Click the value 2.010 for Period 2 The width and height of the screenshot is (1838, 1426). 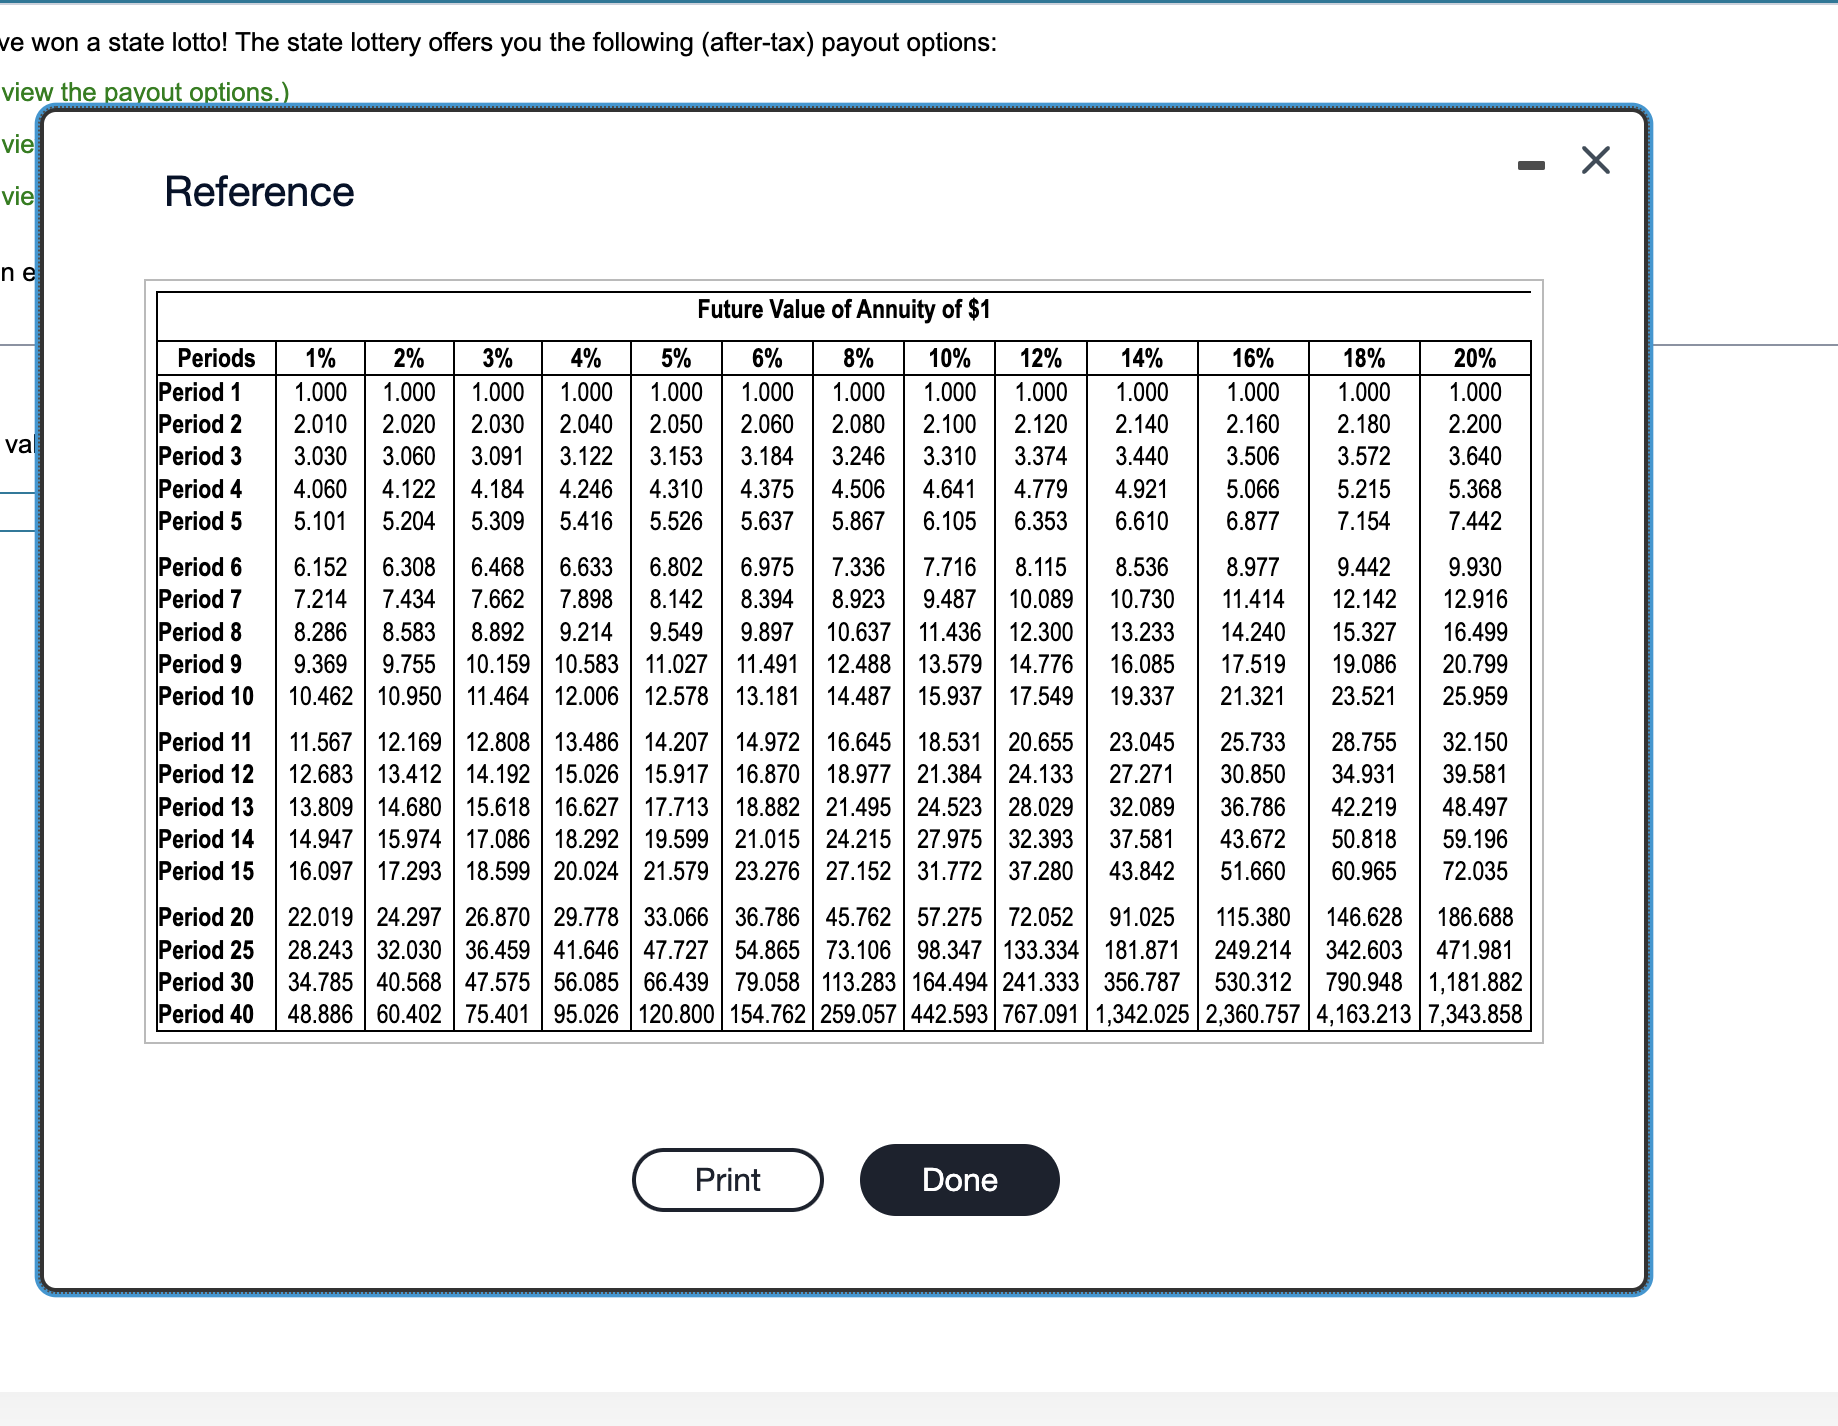pos(318,424)
